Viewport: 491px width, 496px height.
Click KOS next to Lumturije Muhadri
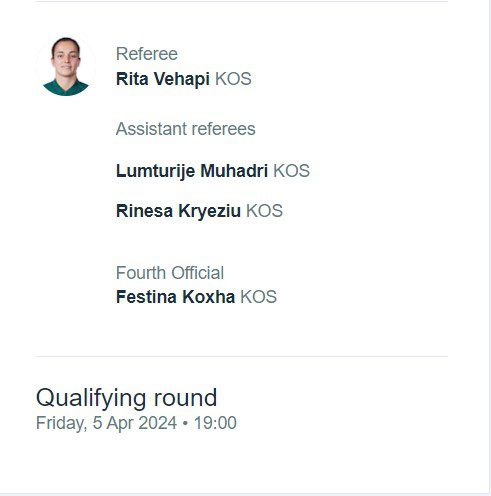click(x=292, y=171)
